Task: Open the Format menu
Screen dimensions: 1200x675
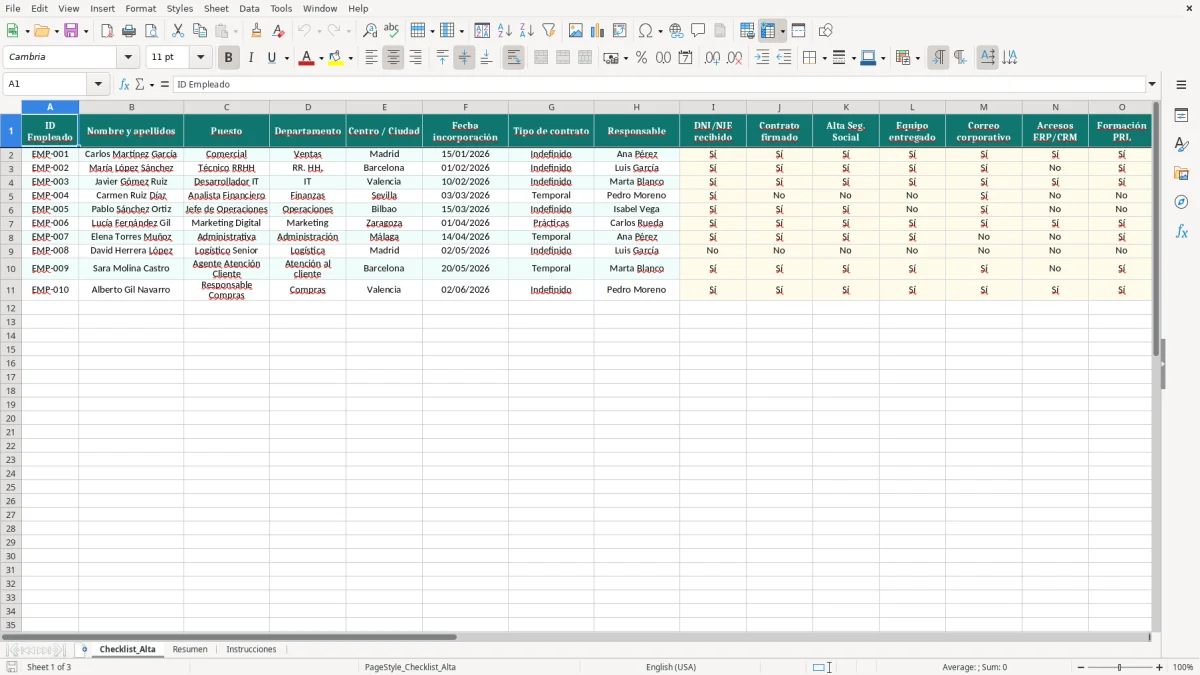Action: tap(141, 8)
